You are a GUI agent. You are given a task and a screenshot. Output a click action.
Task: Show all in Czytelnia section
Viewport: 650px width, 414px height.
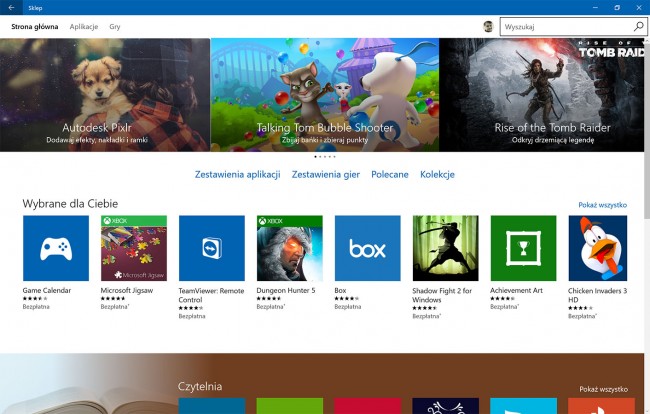coord(603,389)
